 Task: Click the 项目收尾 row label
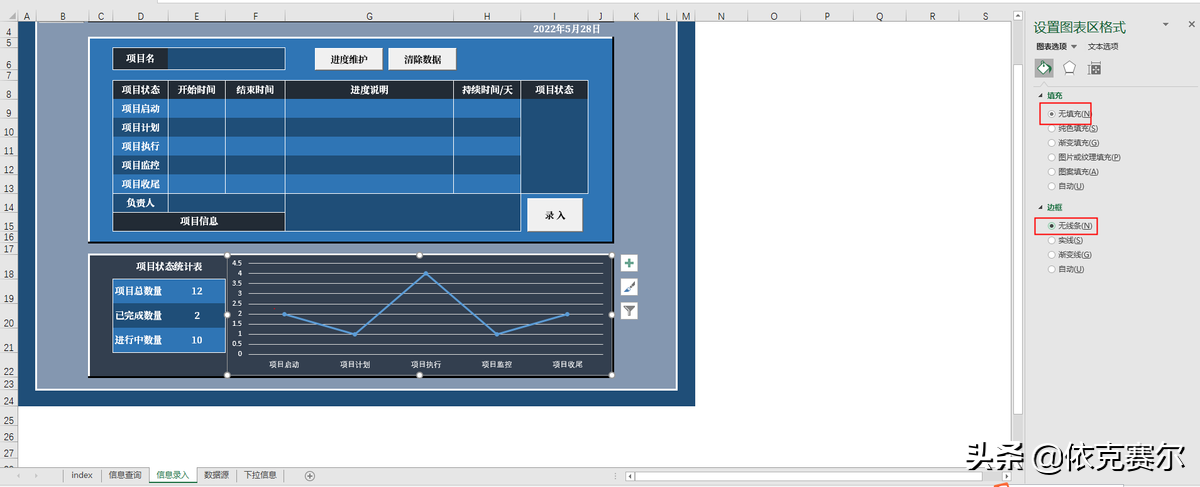tap(140, 184)
